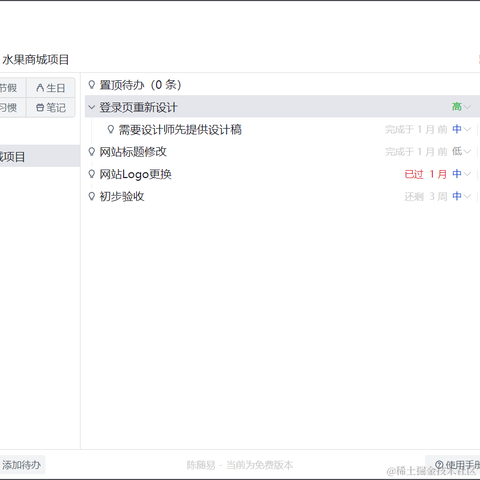Open priority dropdown 中 for 网站Logo更换
Viewport: 480px width, 480px height.
461,174
